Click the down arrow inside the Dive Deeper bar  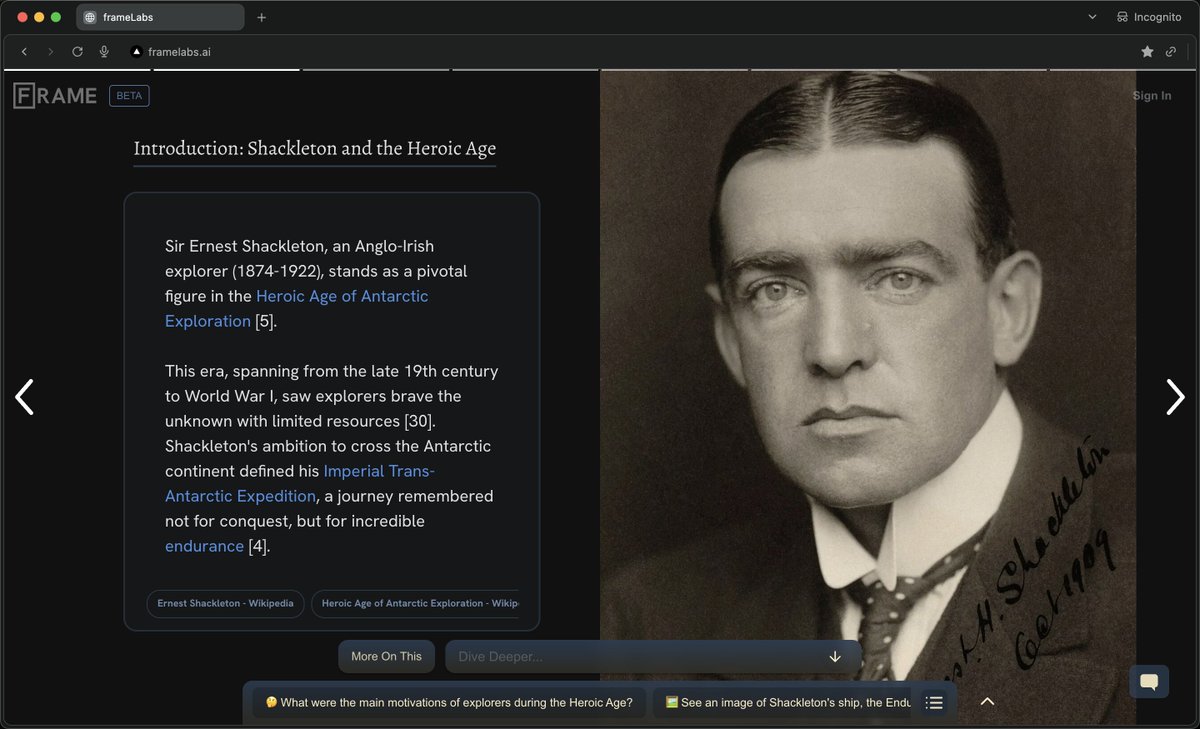coord(835,656)
